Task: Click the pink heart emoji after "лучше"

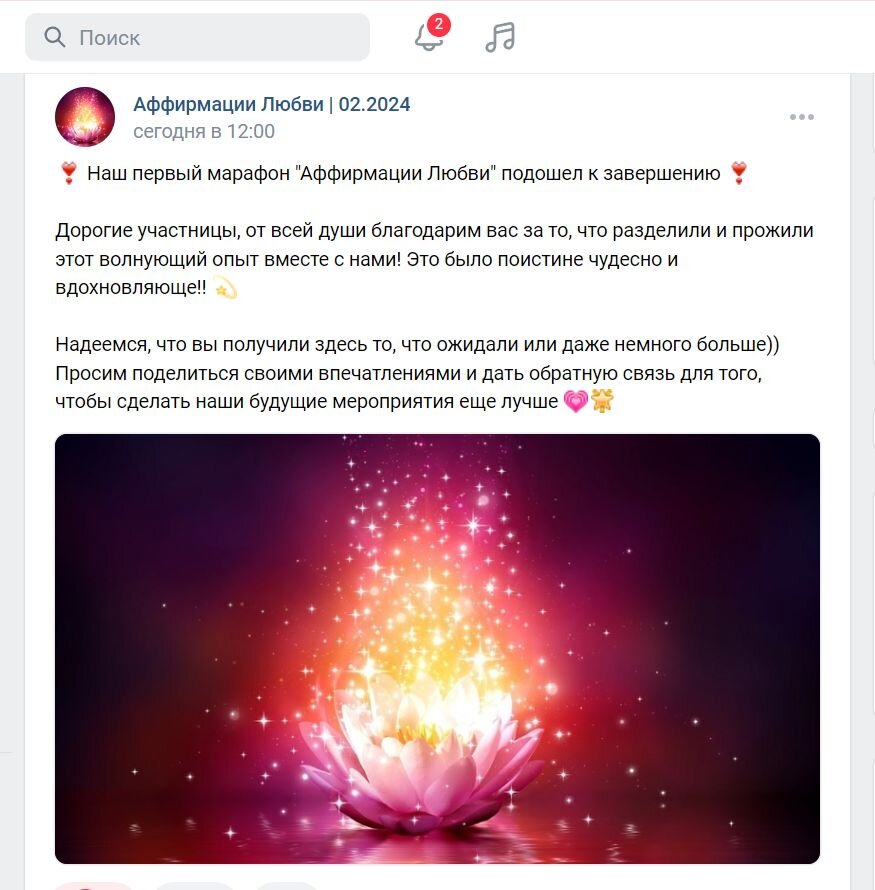Action: 575,401
